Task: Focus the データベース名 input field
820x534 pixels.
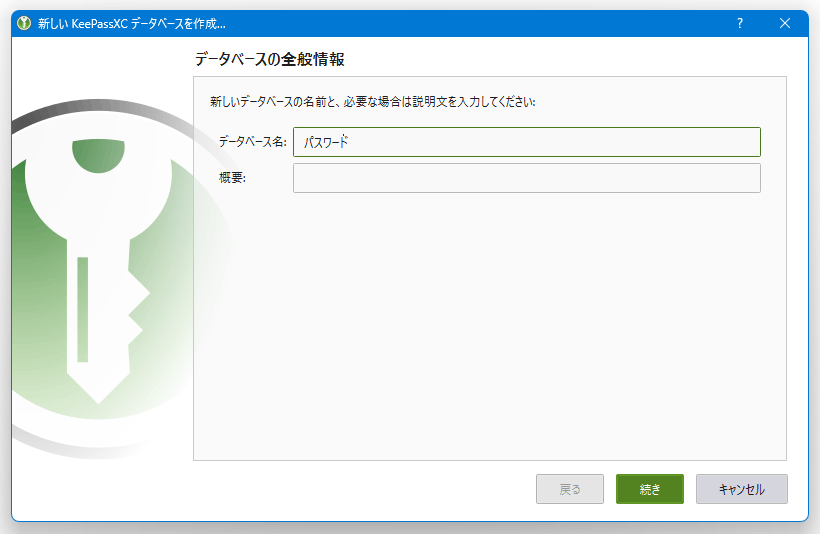Action: [x=527, y=142]
